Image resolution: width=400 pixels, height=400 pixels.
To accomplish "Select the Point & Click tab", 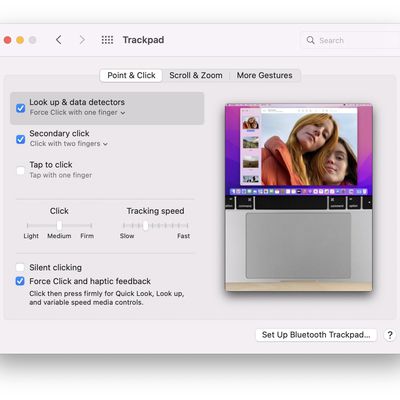I will click(131, 75).
